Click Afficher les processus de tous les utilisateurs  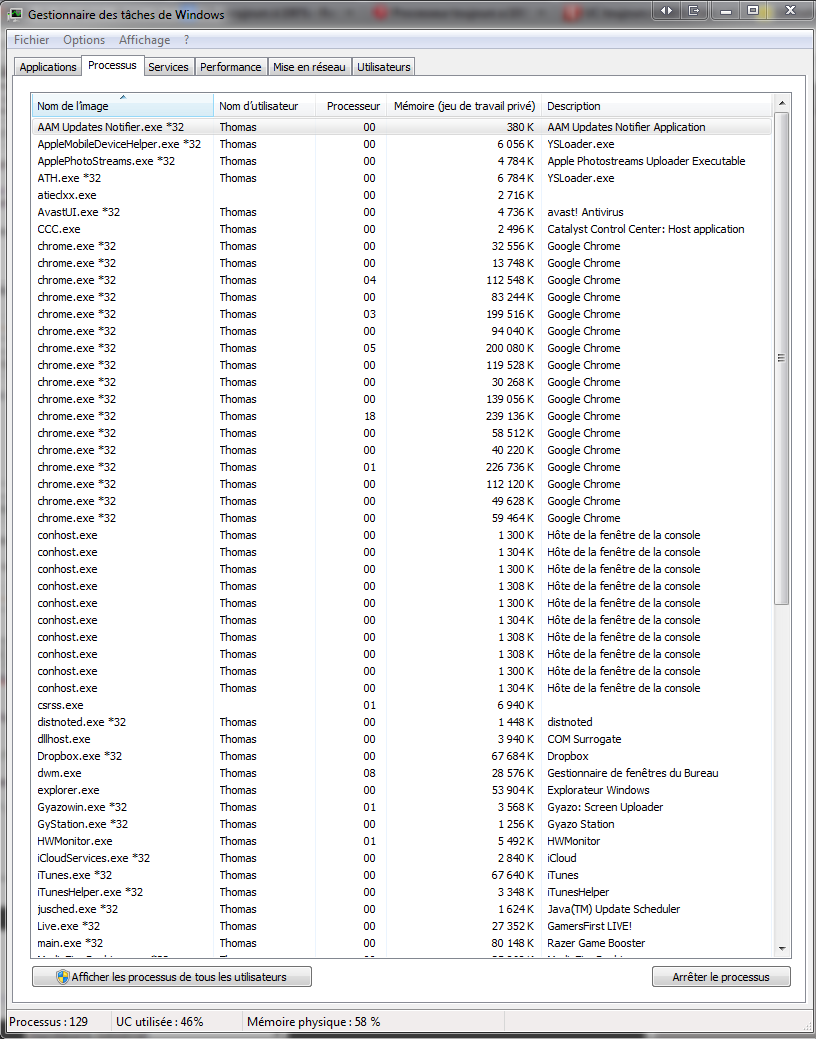click(x=172, y=977)
